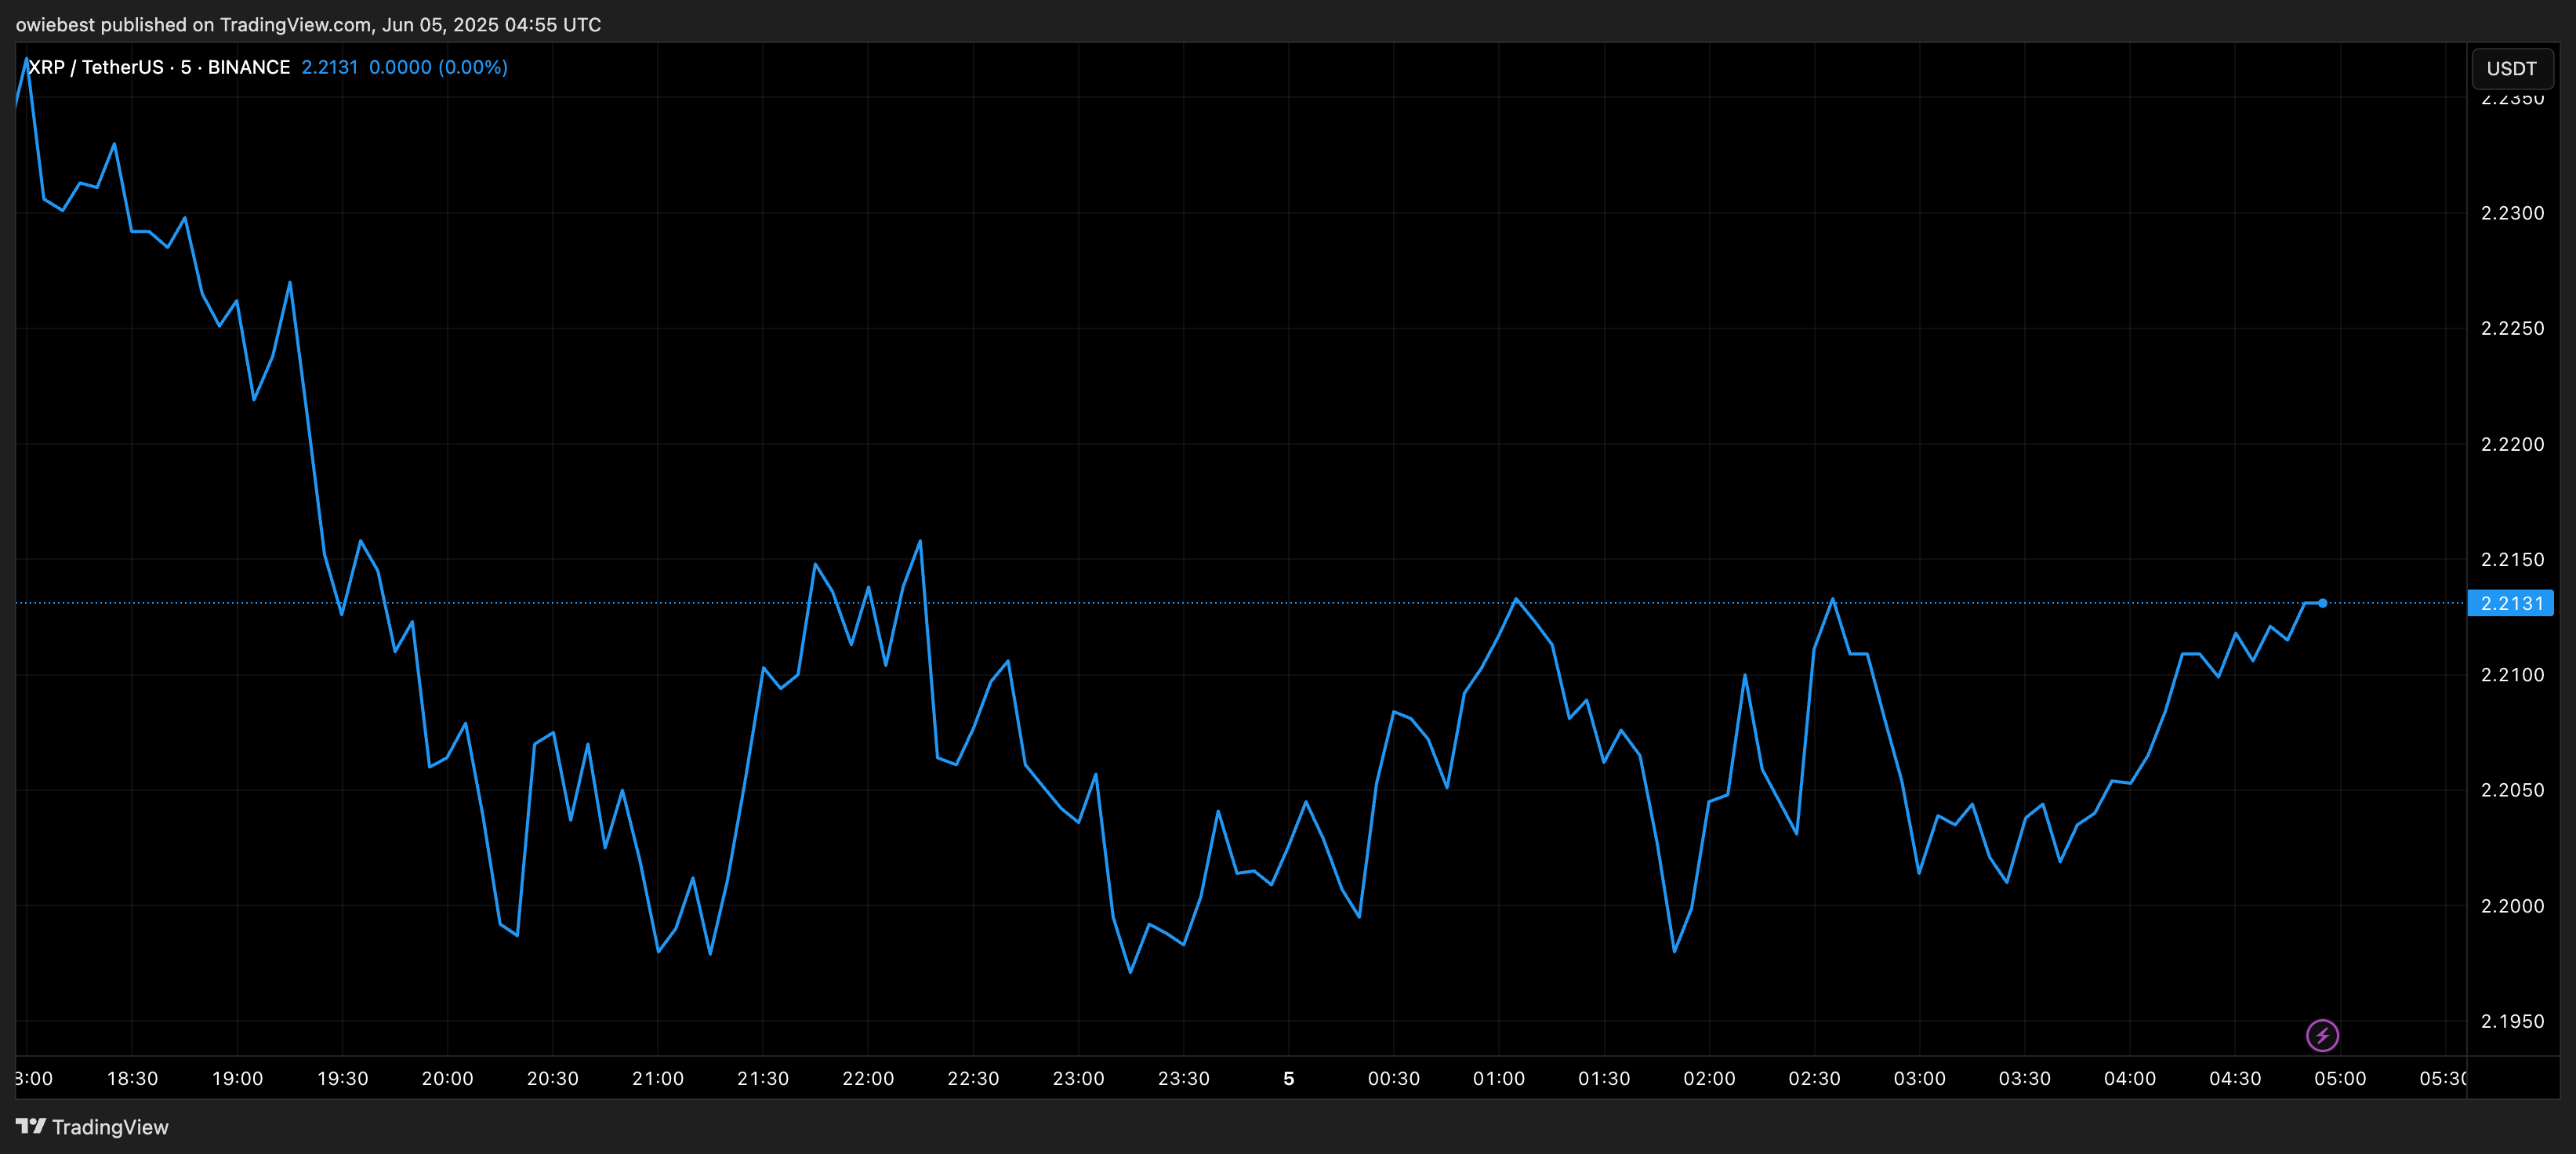Click the 00:30 time axis label
The width and height of the screenshot is (2576, 1154).
(1394, 1078)
